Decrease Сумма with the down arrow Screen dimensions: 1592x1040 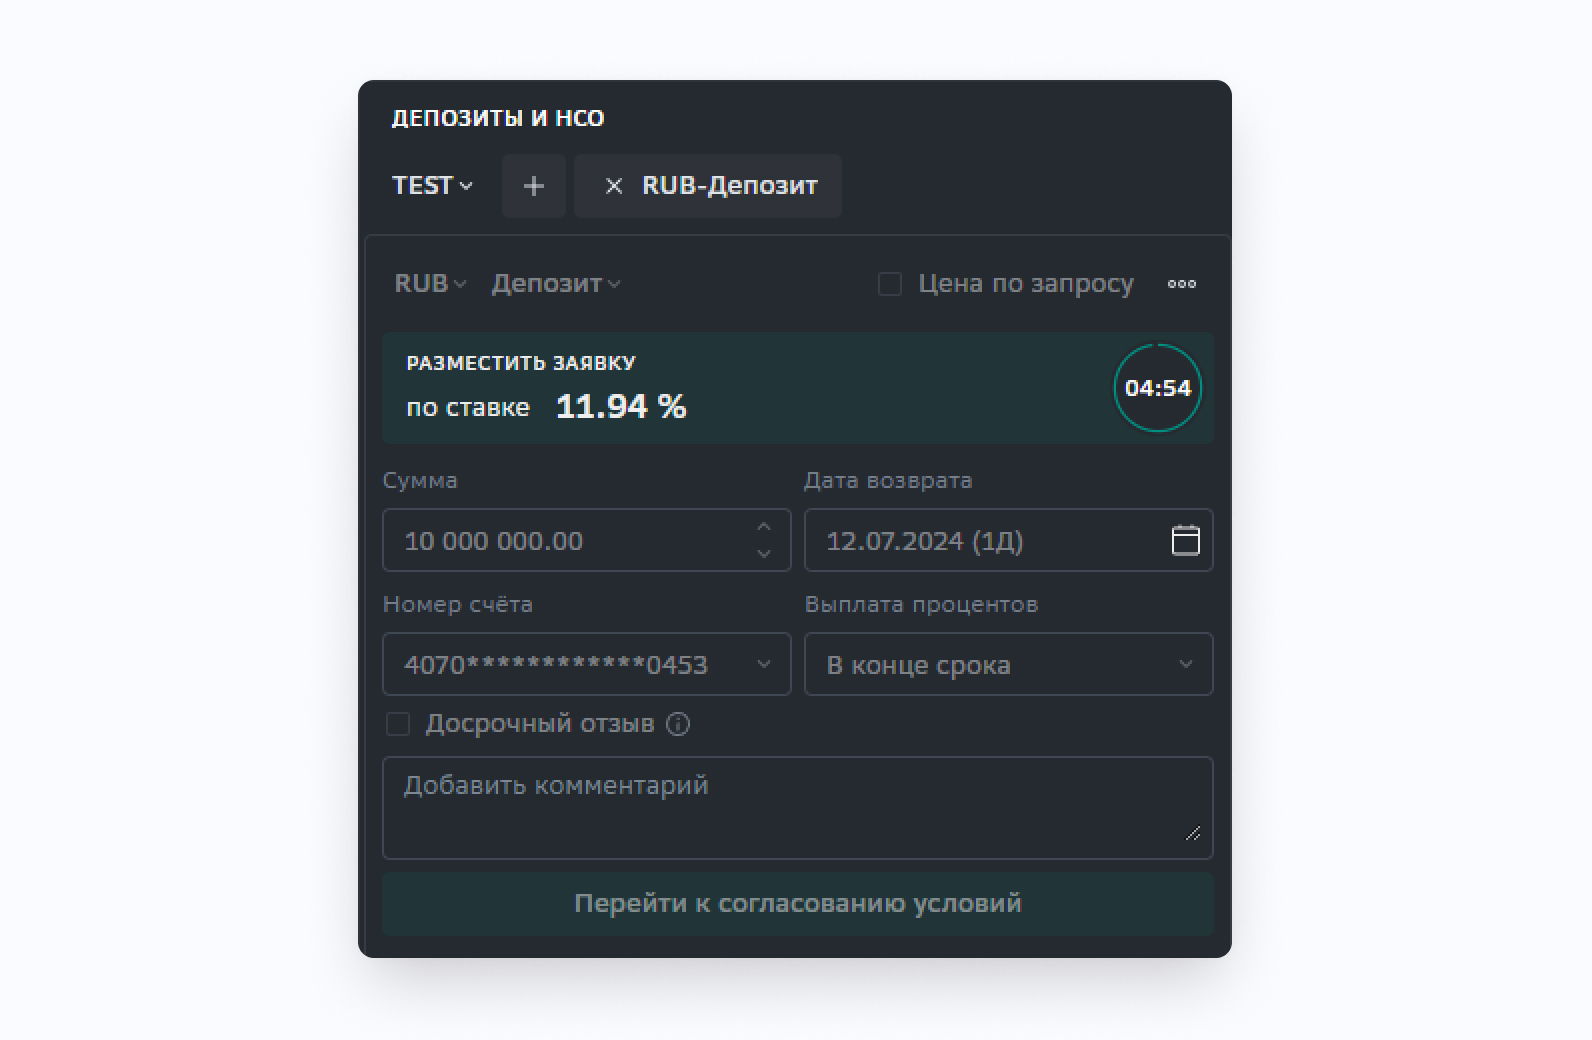tap(764, 553)
